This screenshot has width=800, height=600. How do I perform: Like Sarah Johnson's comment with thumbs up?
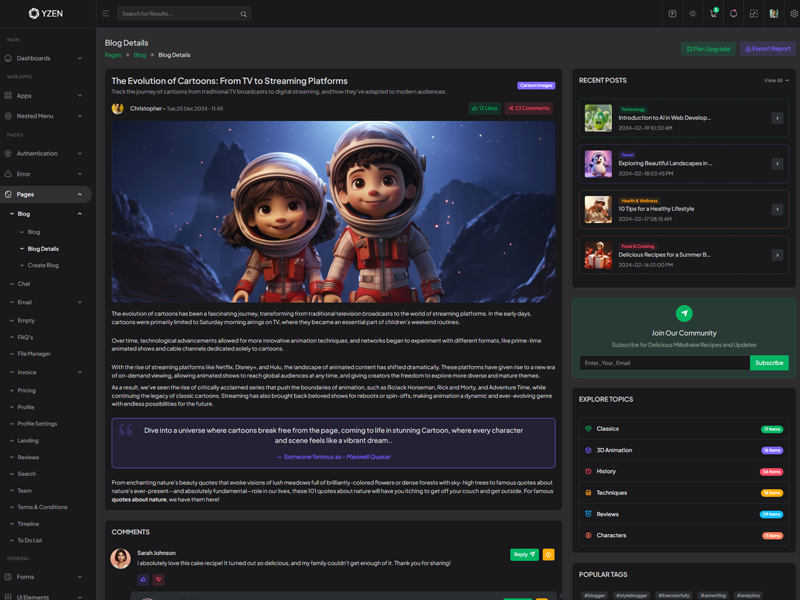[143, 579]
